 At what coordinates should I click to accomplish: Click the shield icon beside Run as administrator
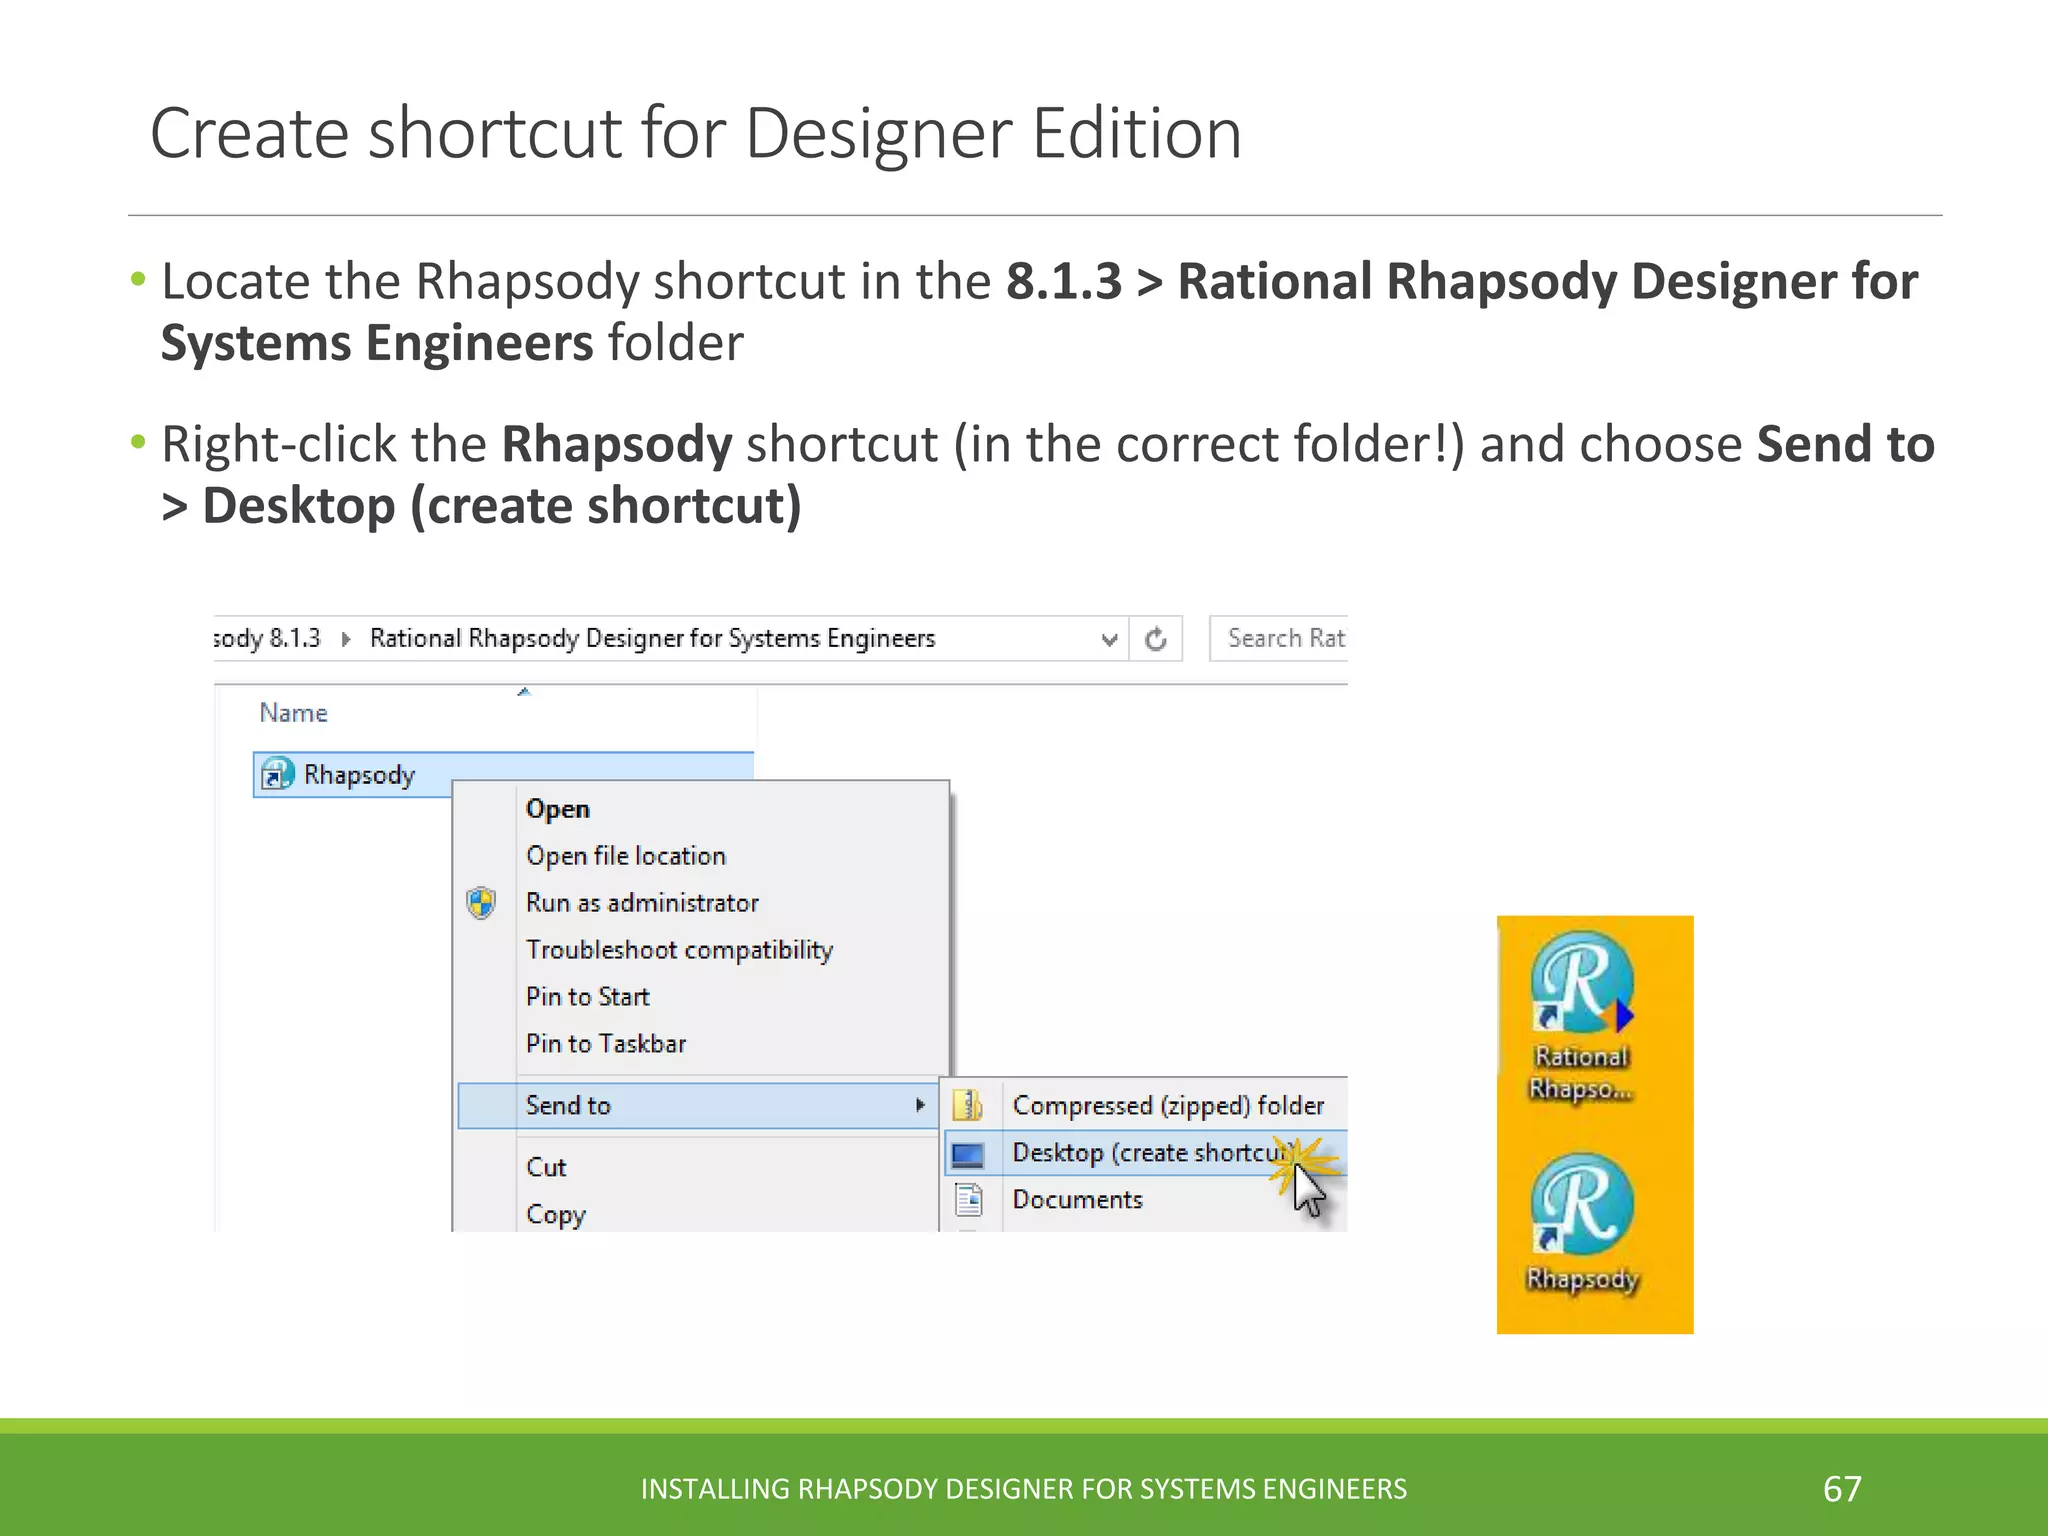(482, 903)
